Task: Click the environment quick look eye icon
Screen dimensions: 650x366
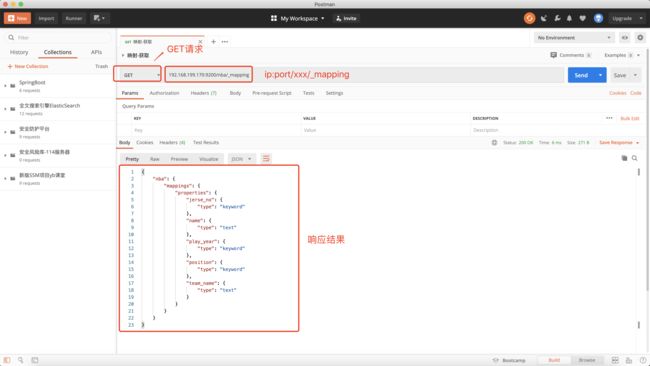Action: click(x=624, y=38)
